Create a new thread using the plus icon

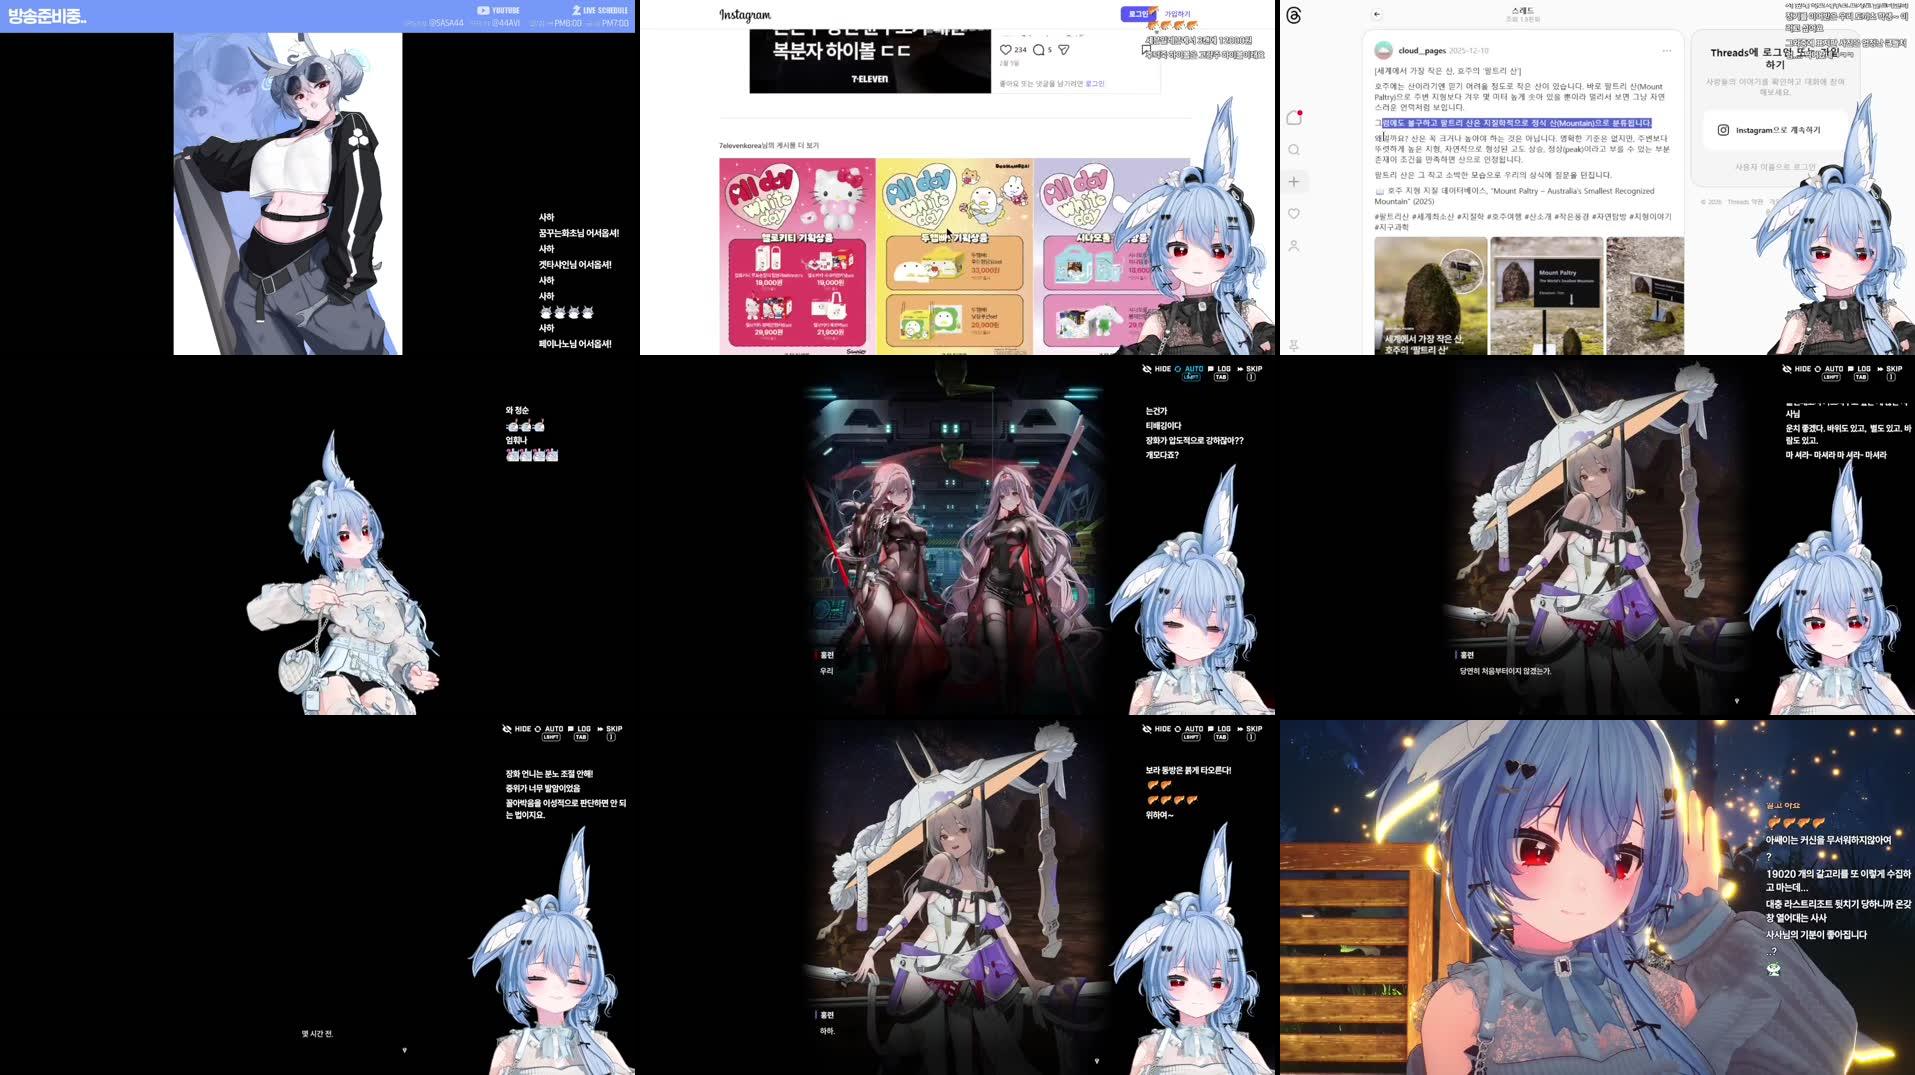pyautogui.click(x=1294, y=181)
